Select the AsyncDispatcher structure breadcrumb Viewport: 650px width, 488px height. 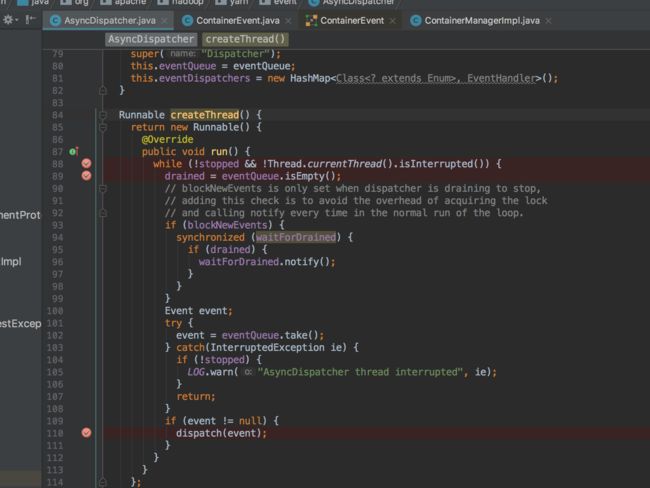(151, 39)
